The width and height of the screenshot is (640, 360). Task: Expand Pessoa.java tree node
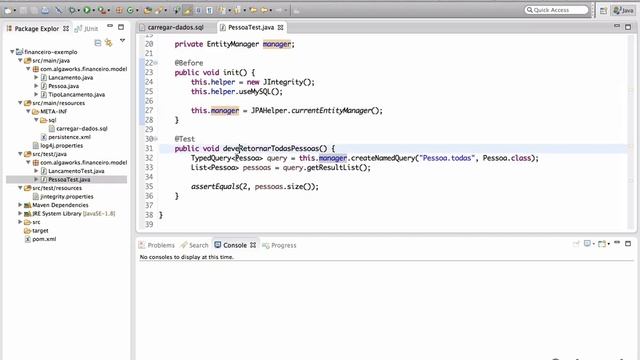tap(36, 86)
